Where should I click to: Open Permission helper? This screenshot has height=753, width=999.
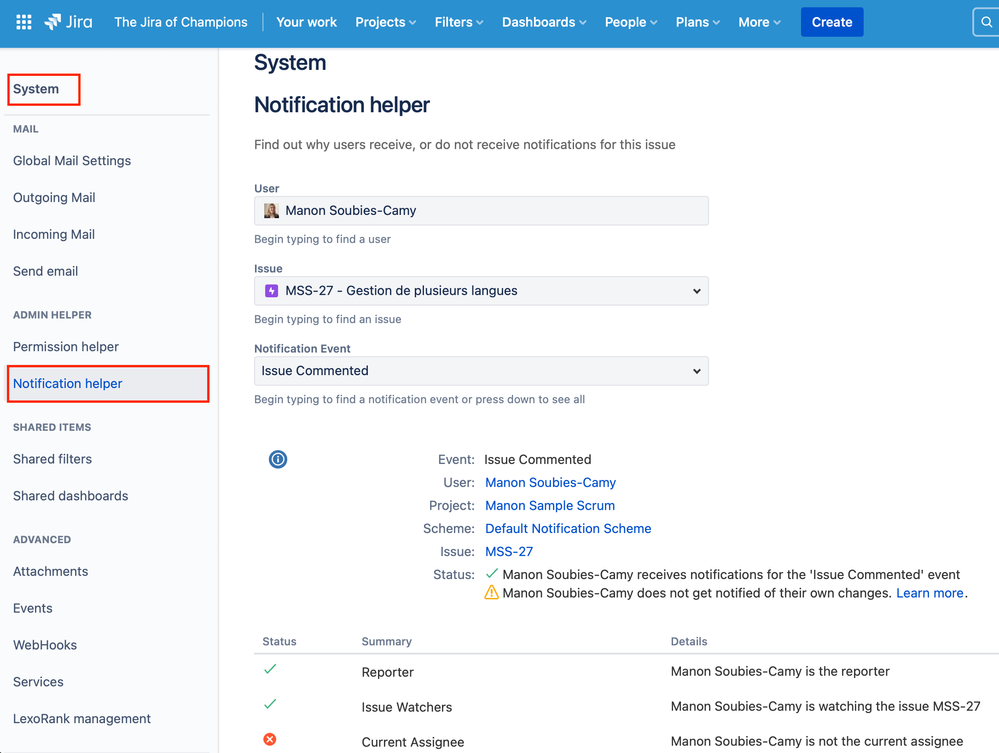66,347
